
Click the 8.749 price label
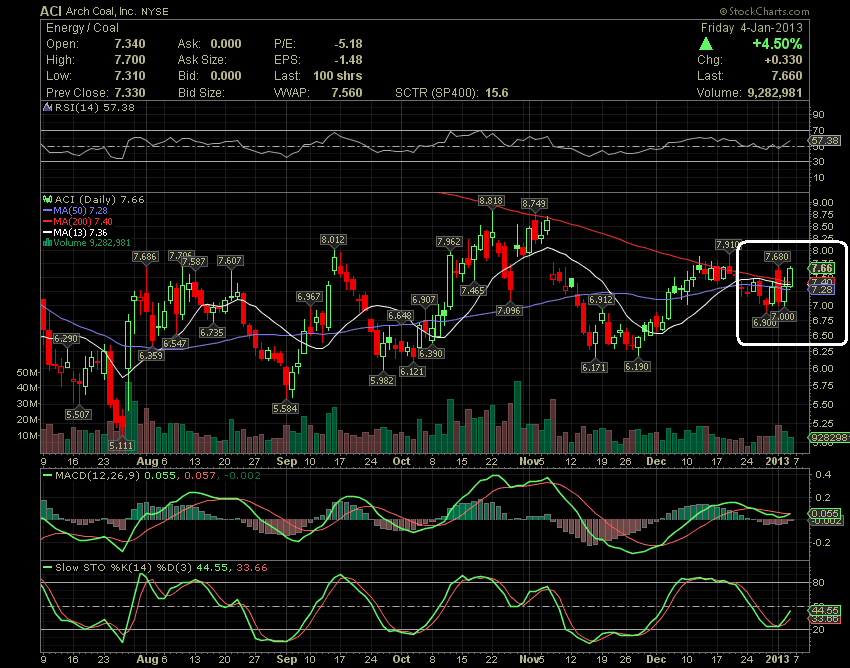tap(534, 203)
